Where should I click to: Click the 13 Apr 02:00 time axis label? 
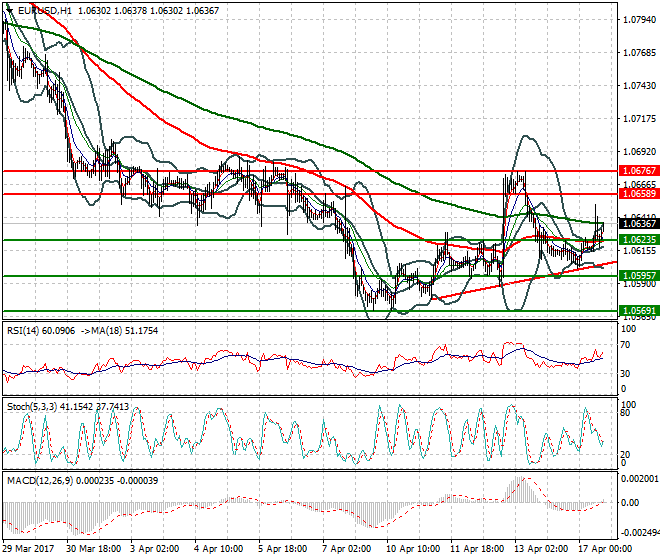(541, 549)
